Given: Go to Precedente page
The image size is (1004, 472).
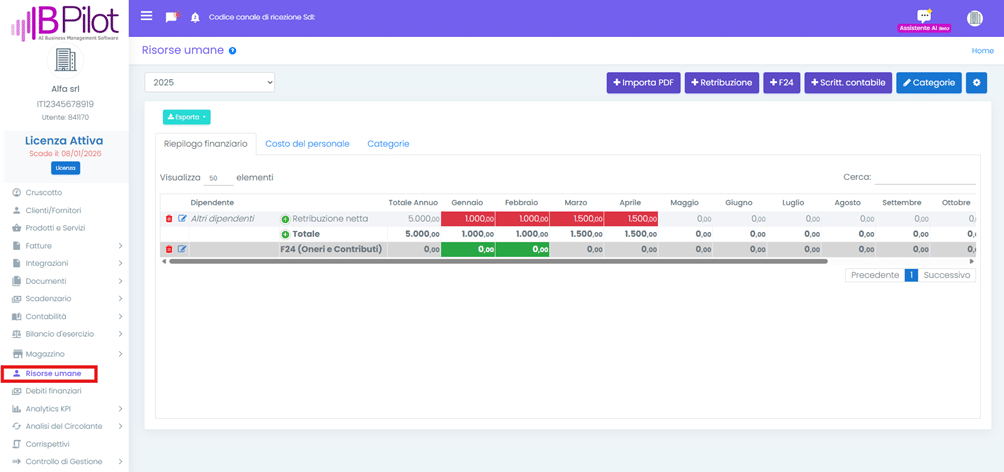Looking at the screenshot, I should tap(875, 275).
